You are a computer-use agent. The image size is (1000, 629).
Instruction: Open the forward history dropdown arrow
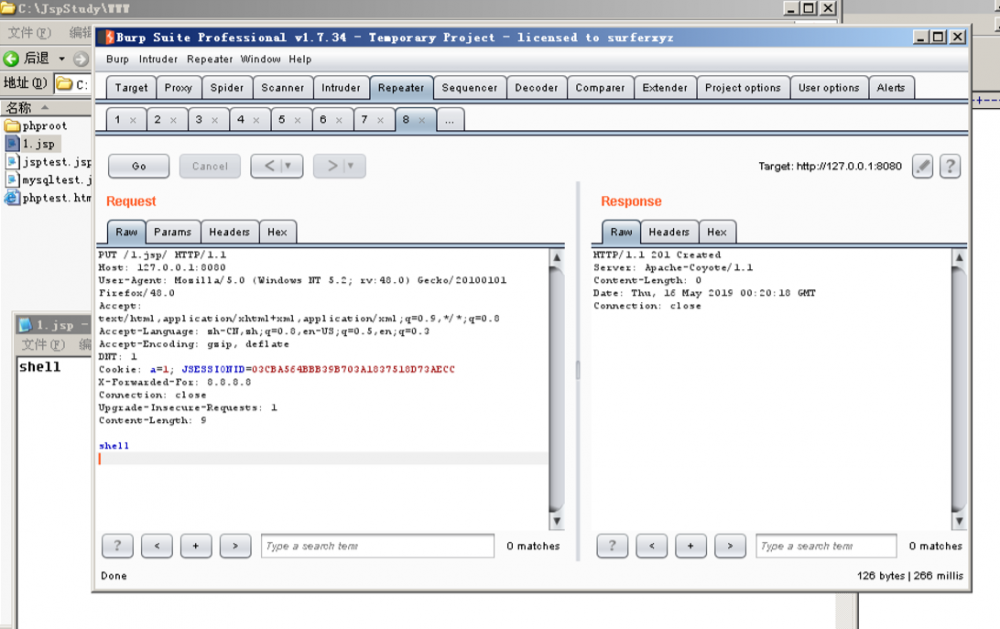point(351,166)
